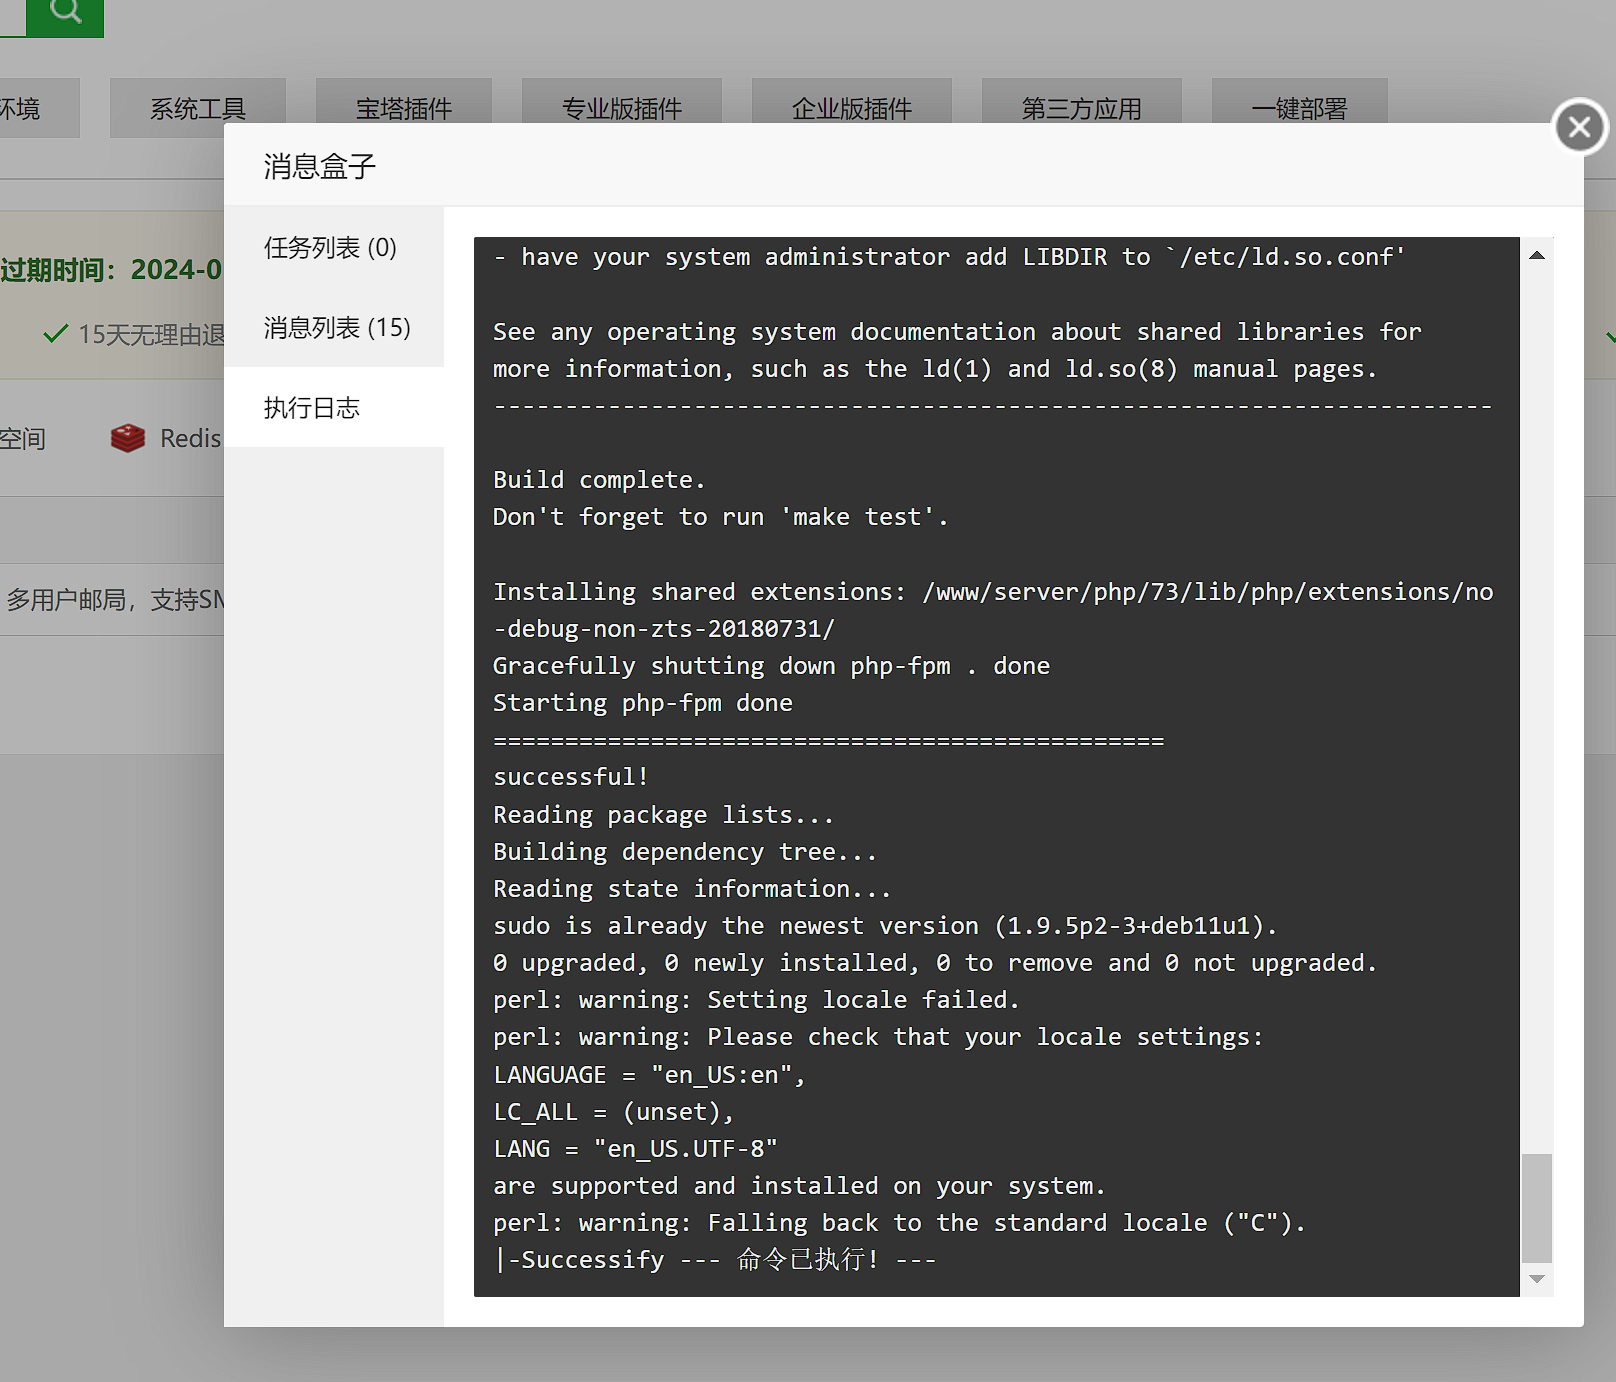Switch to 专业版插件 category tab
The image size is (1616, 1382).
click(622, 108)
